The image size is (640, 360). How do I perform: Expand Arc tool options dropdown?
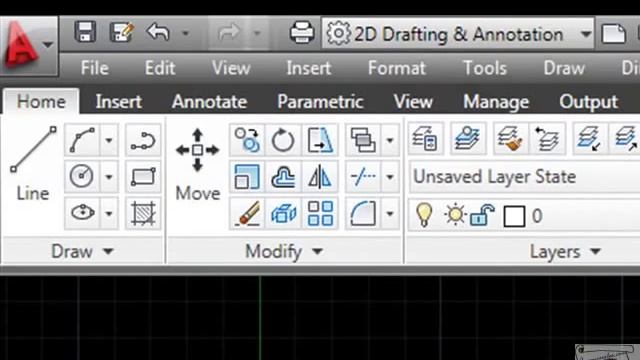pyautogui.click(x=109, y=140)
